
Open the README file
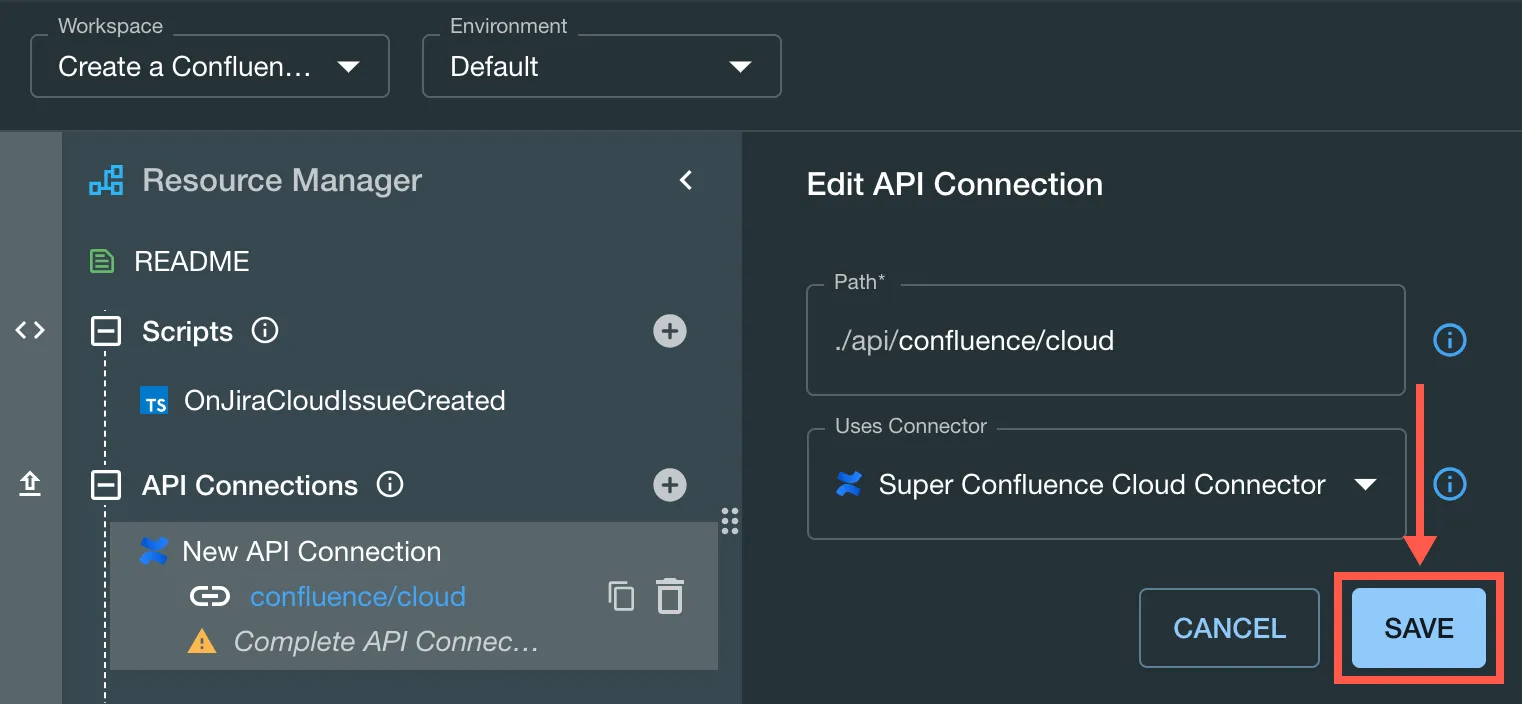[x=191, y=262]
